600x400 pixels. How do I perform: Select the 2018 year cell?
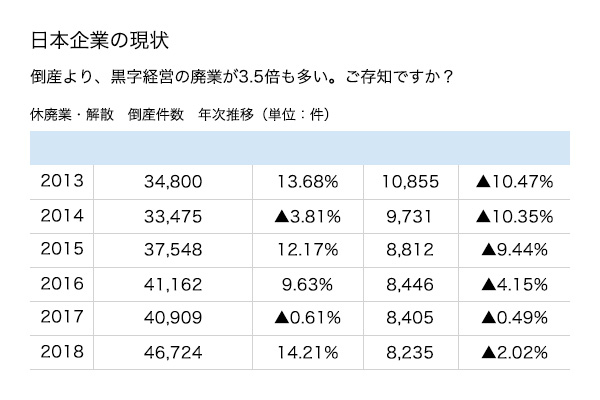coord(62,352)
